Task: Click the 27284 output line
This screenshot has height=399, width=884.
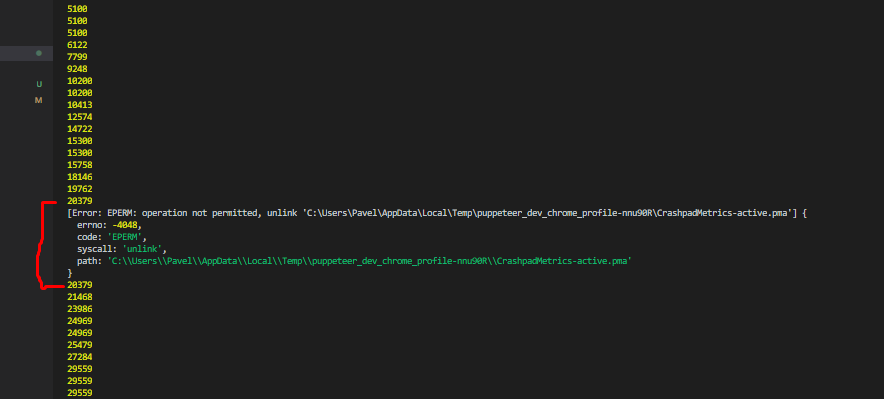Action: tap(79, 357)
